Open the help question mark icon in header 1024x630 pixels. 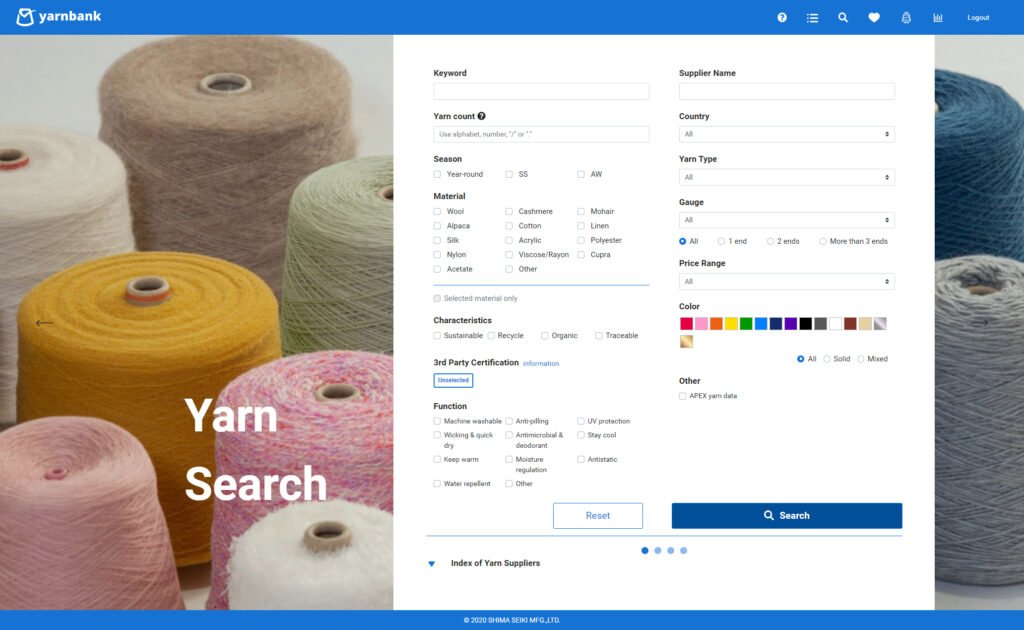click(782, 17)
